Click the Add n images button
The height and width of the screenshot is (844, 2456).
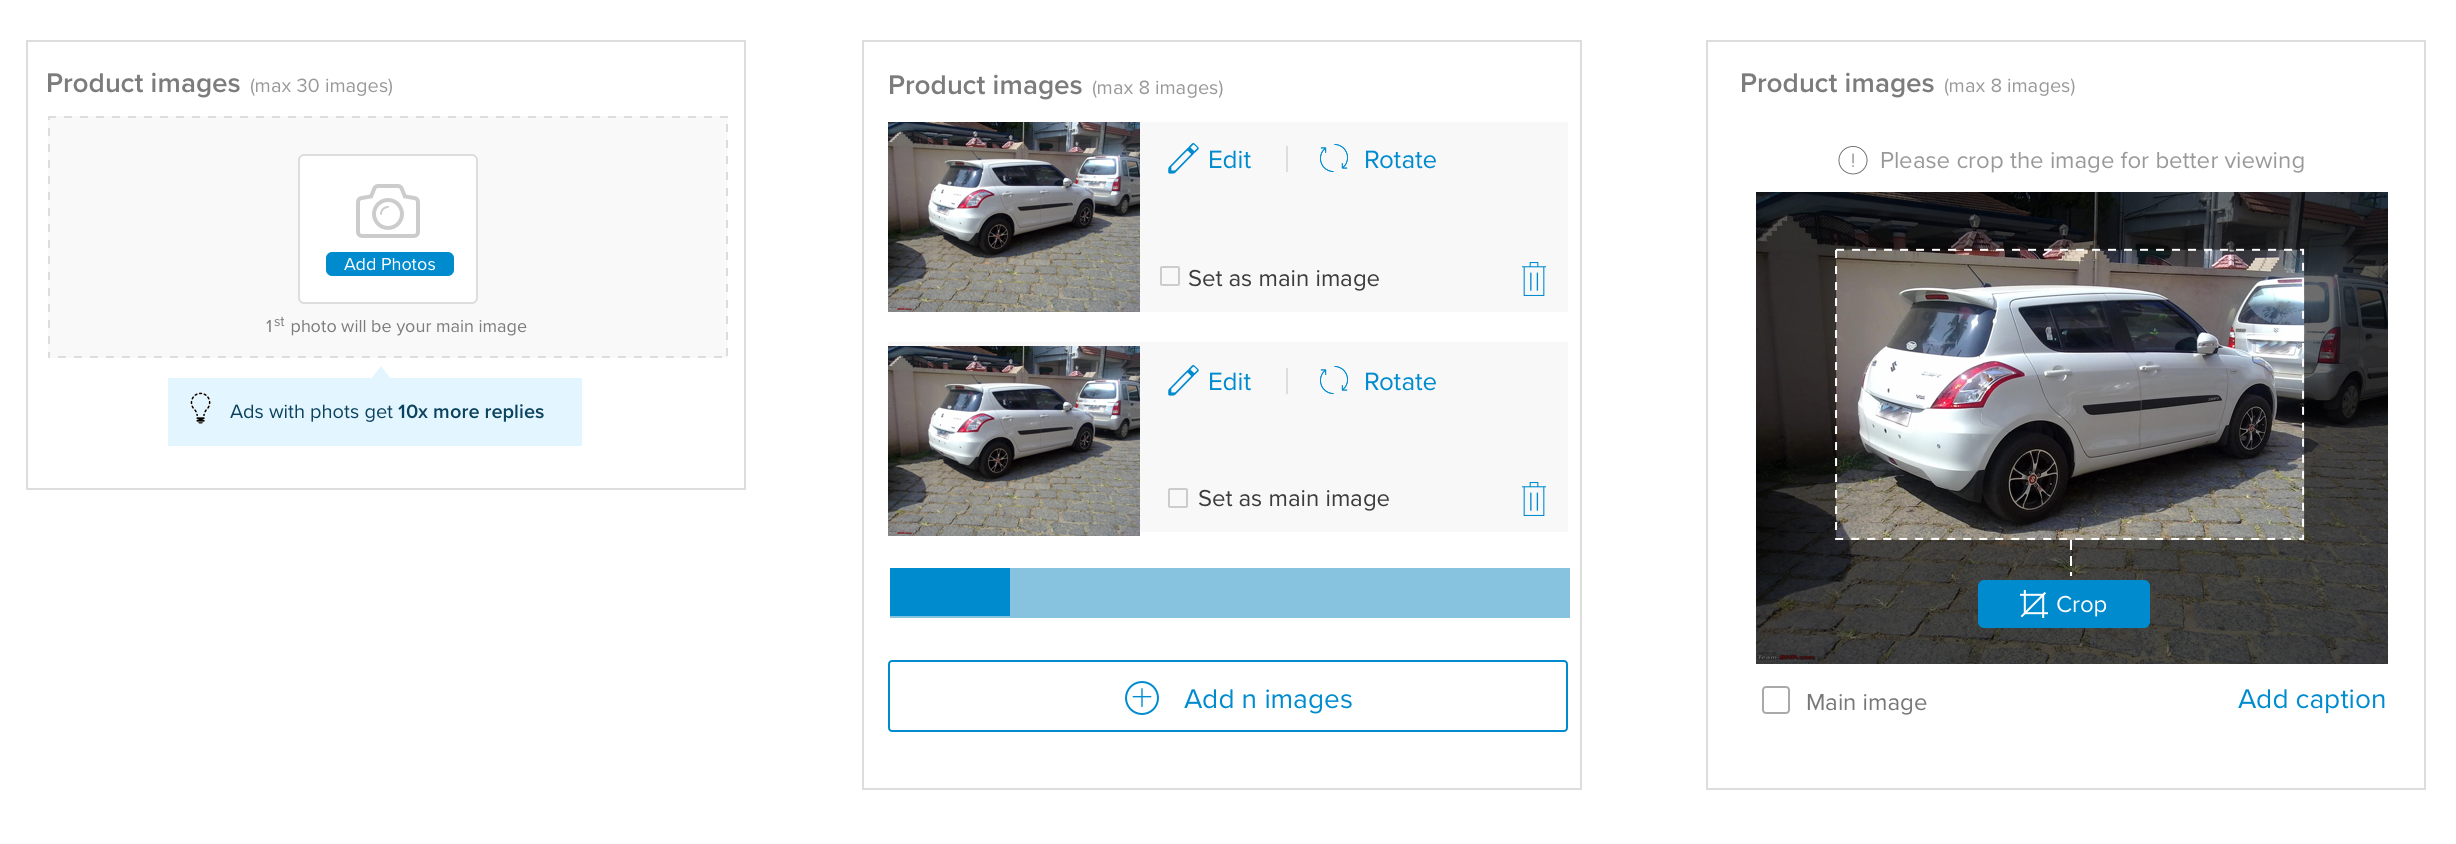click(x=1227, y=697)
